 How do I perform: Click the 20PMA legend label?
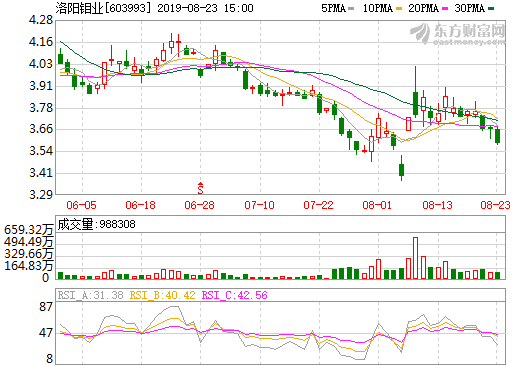coord(423,8)
